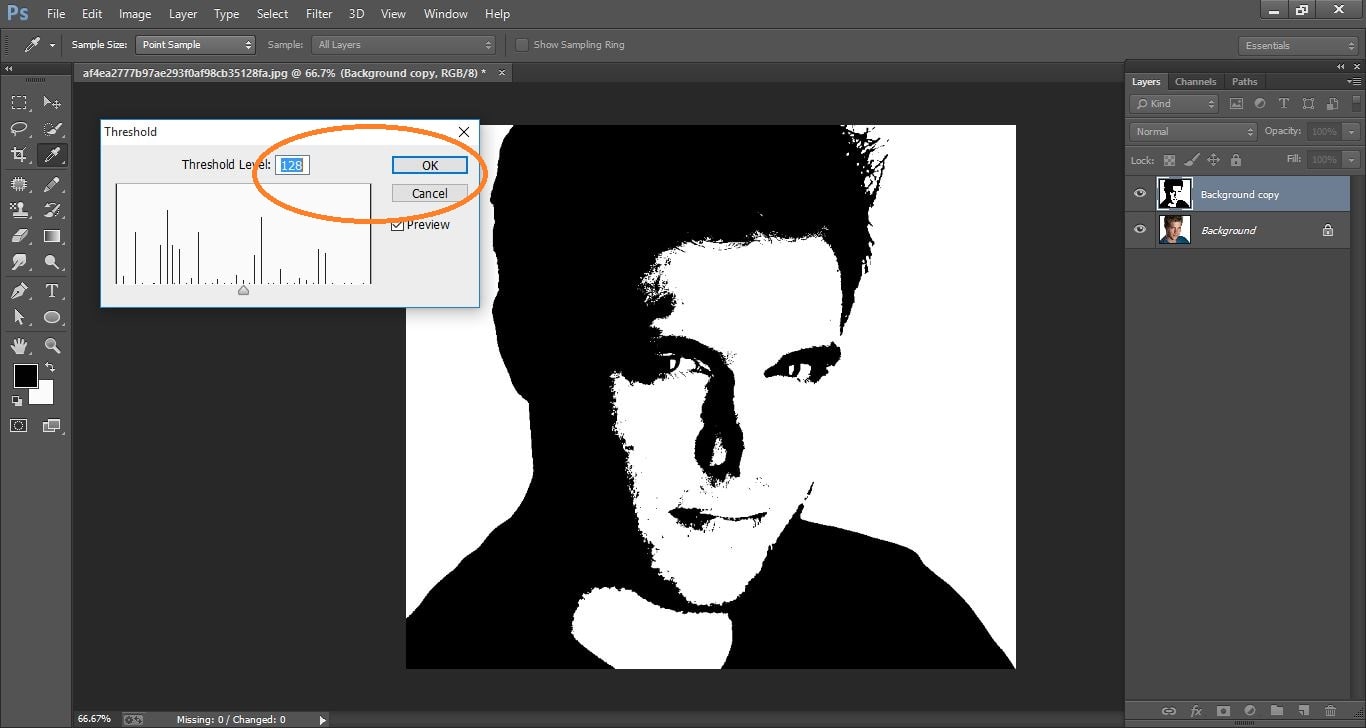The width and height of the screenshot is (1366, 728).
Task: Open the Sample Size dropdown
Action: point(196,44)
